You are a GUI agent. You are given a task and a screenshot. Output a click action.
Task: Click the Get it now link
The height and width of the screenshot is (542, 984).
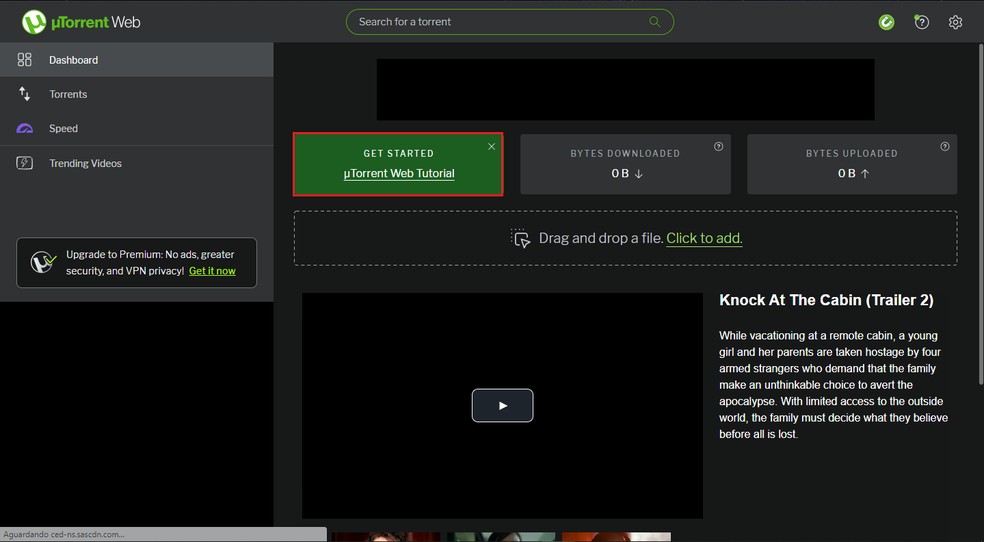(x=212, y=271)
